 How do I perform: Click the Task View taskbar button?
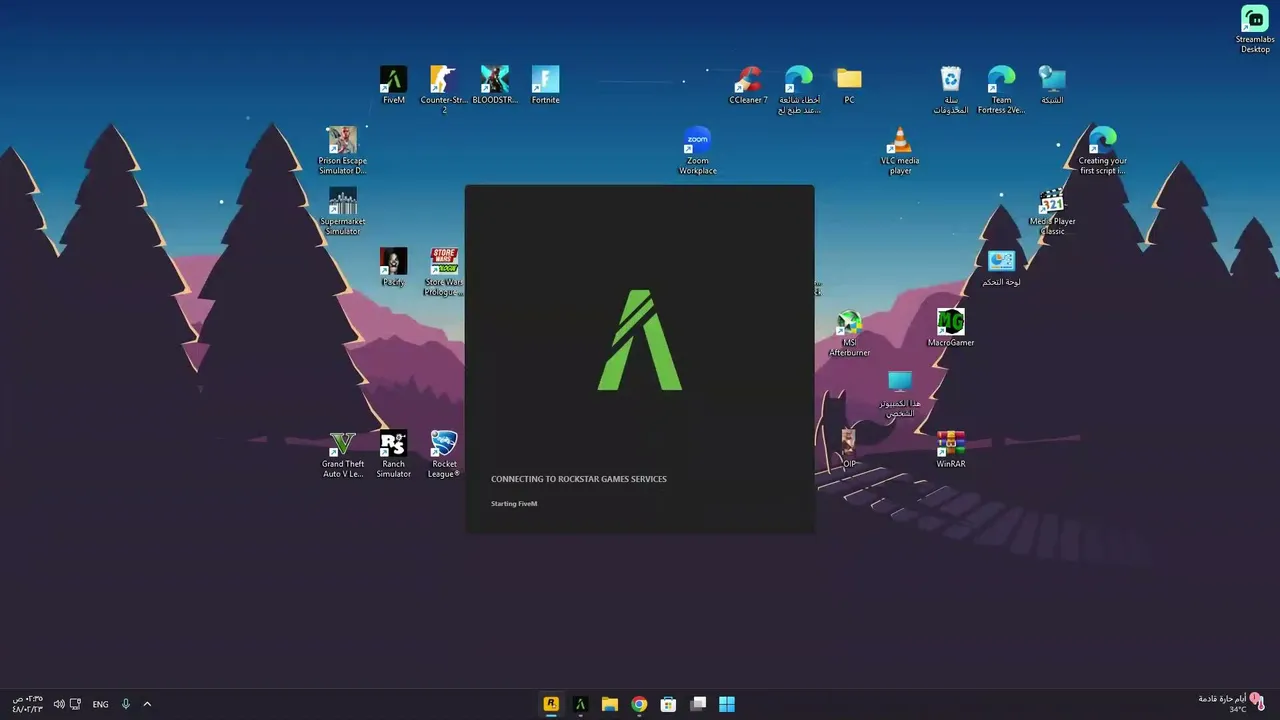coord(698,704)
